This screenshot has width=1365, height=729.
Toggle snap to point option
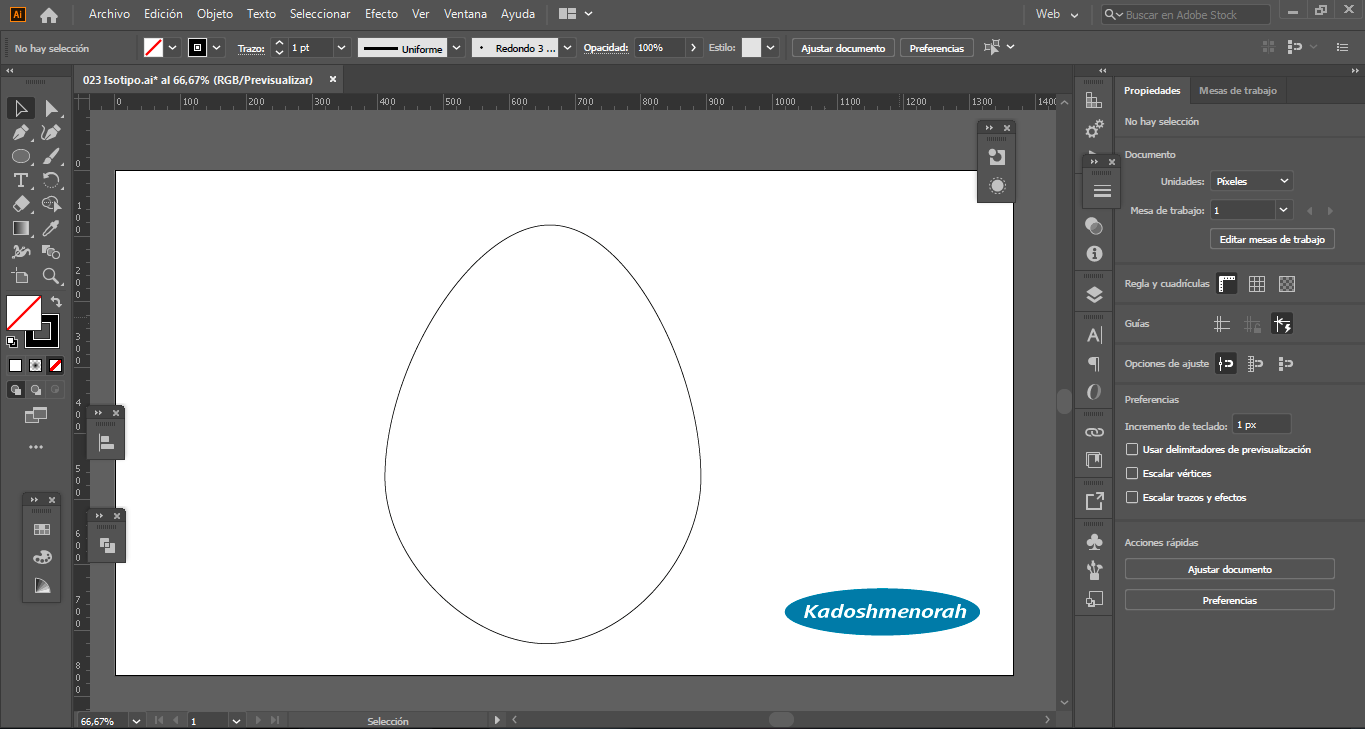[1226, 364]
